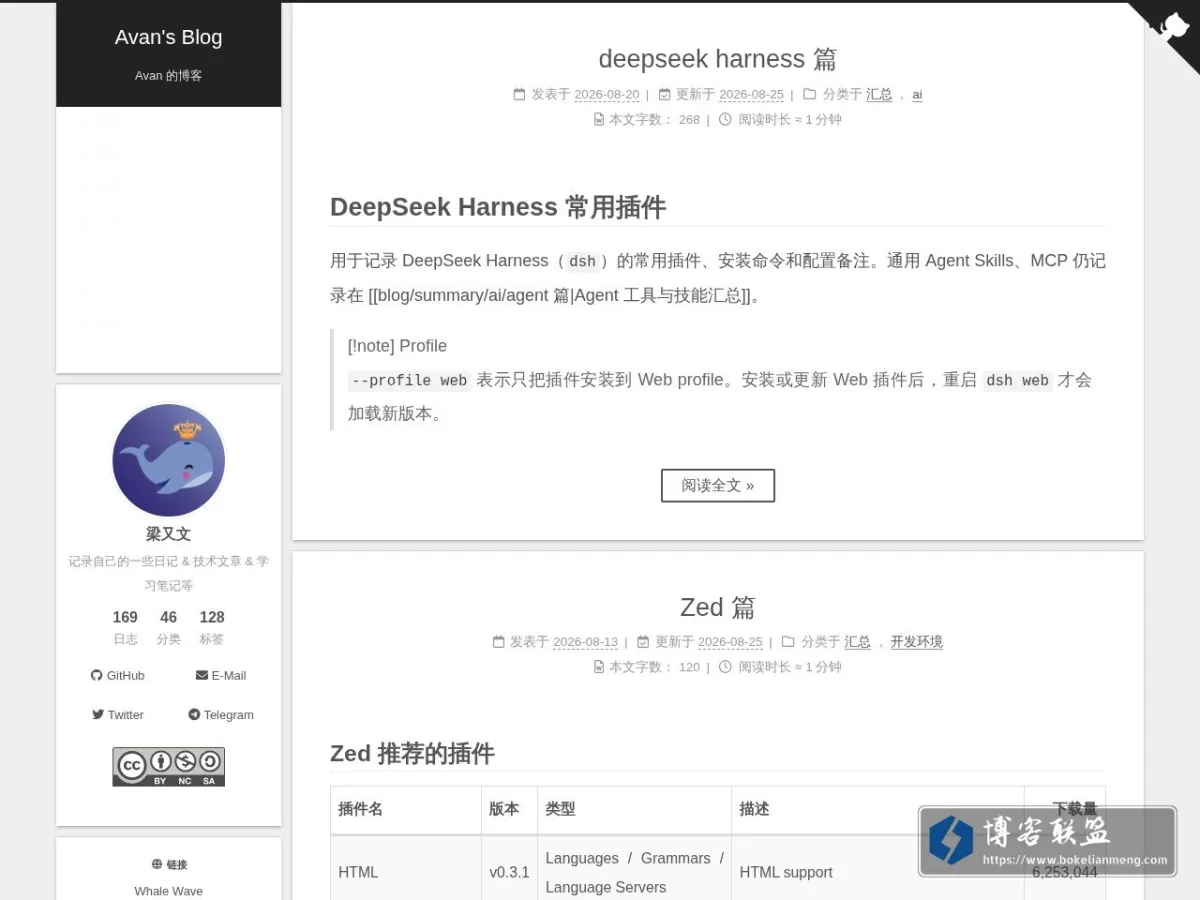Screen dimensions: 1200x900
Task: Click the Zed 推荐的插件 heading
Action: [412, 753]
